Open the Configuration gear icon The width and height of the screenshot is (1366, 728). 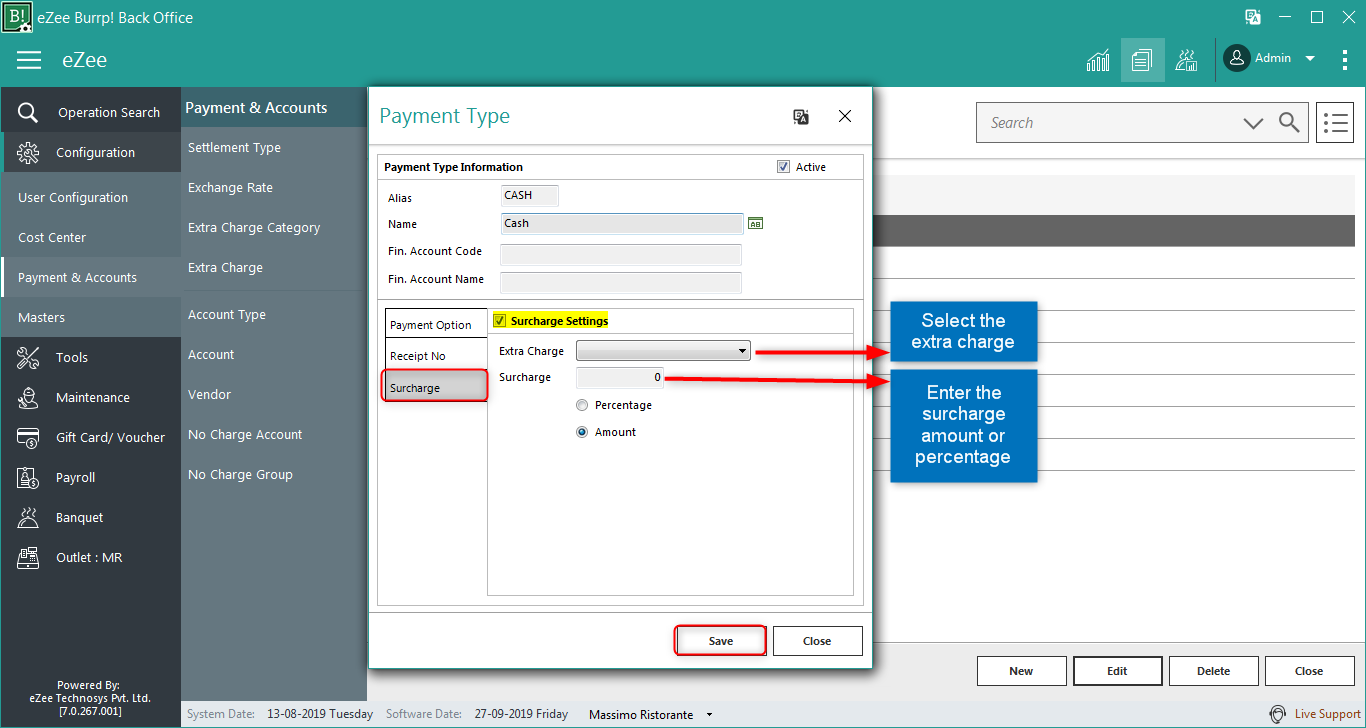28,152
